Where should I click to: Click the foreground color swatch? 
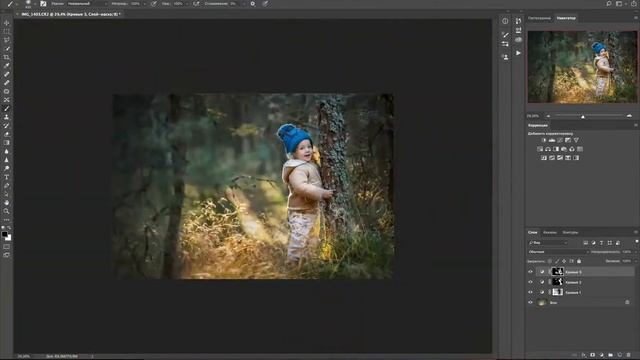[x=4, y=234]
